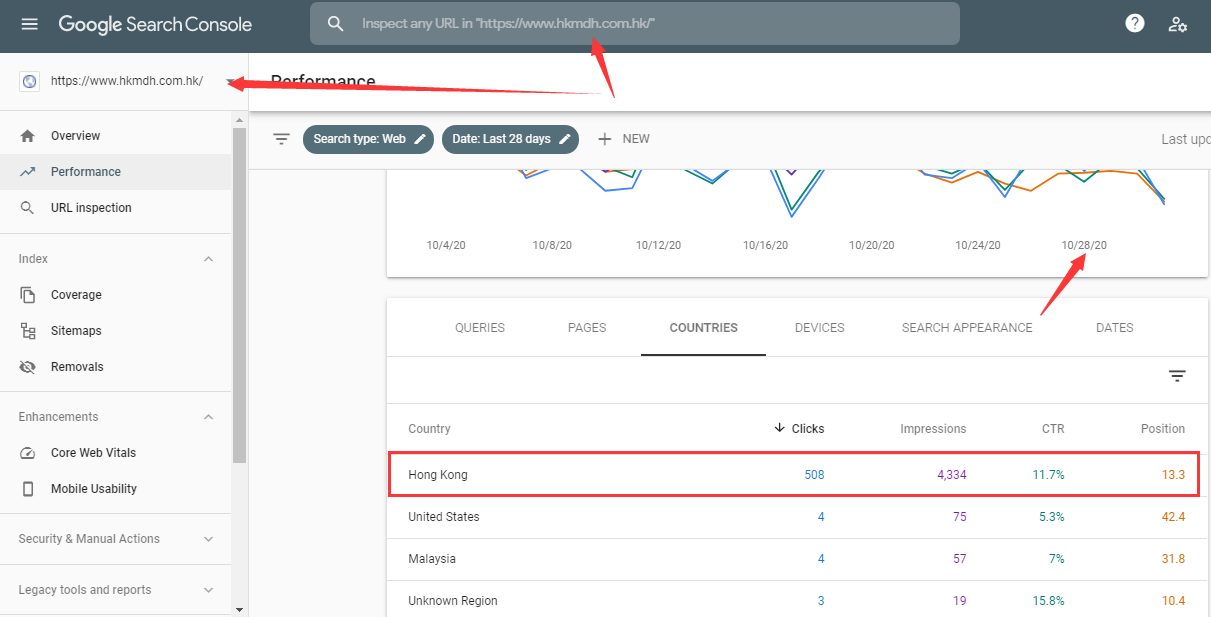
Task: Click the 508 clicks value
Action: point(814,475)
